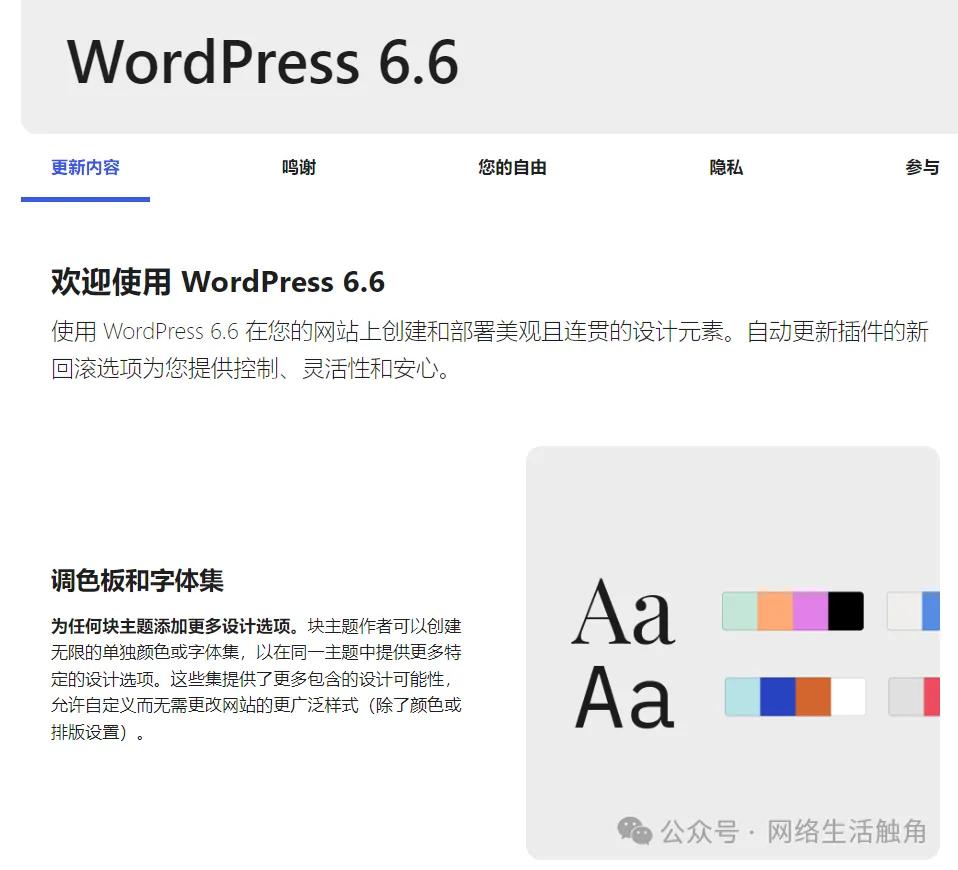Select the orange swatch in top palette
This screenshot has width=958, height=870.
[775, 611]
